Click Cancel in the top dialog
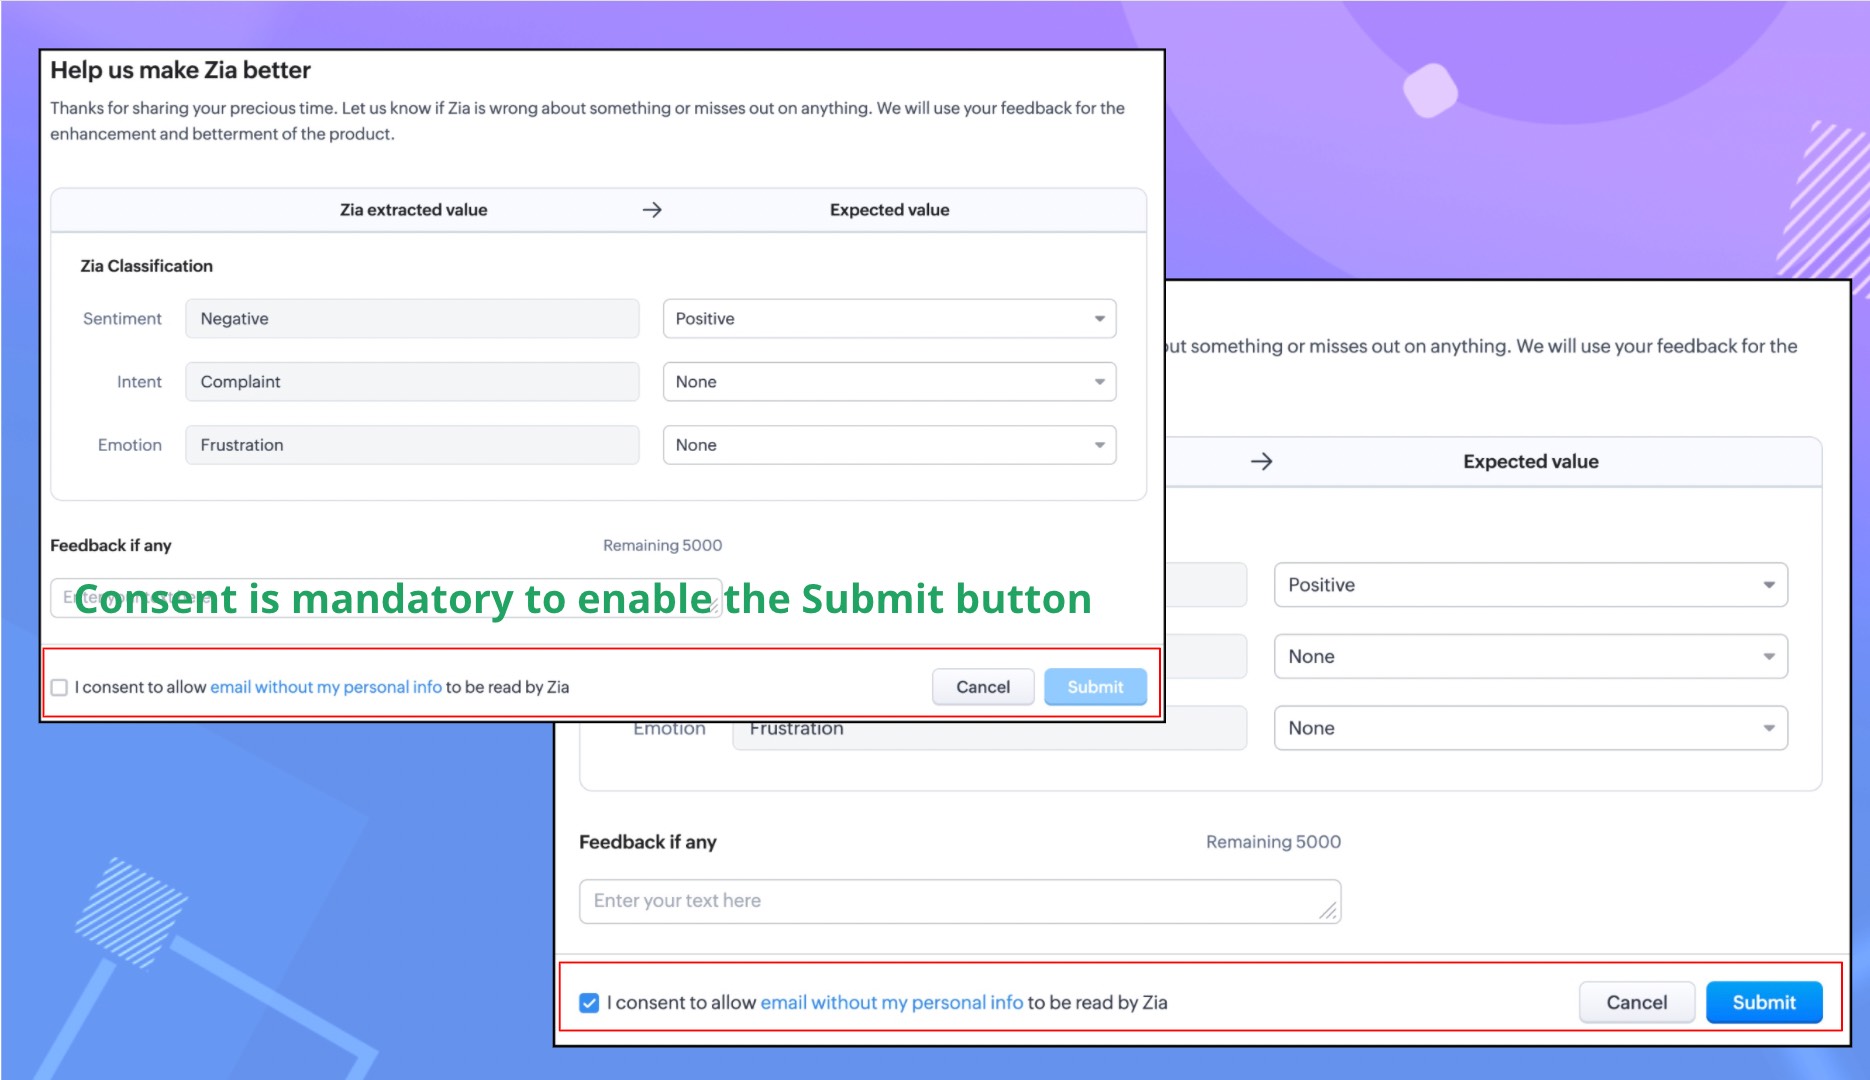The image size is (1870, 1080). click(983, 687)
